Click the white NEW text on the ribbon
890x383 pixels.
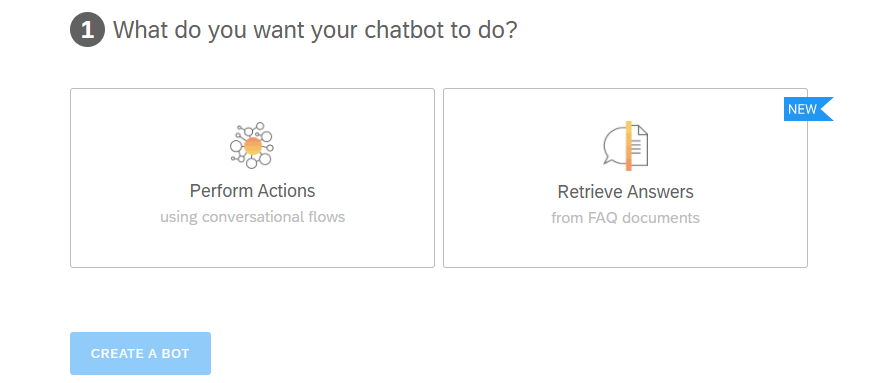tap(802, 109)
